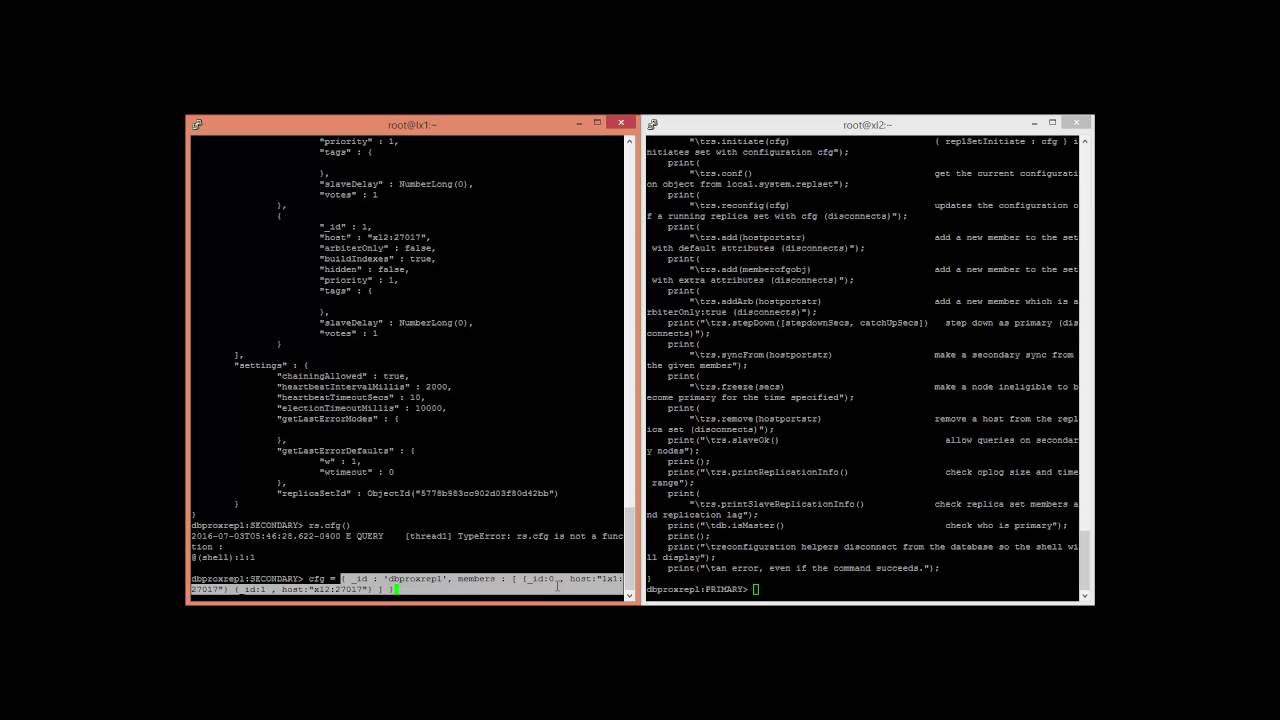The height and width of the screenshot is (720, 1280).
Task: Click the dbproxrepl:PRIMARY> prompt in xl2 window
Action: (697, 589)
